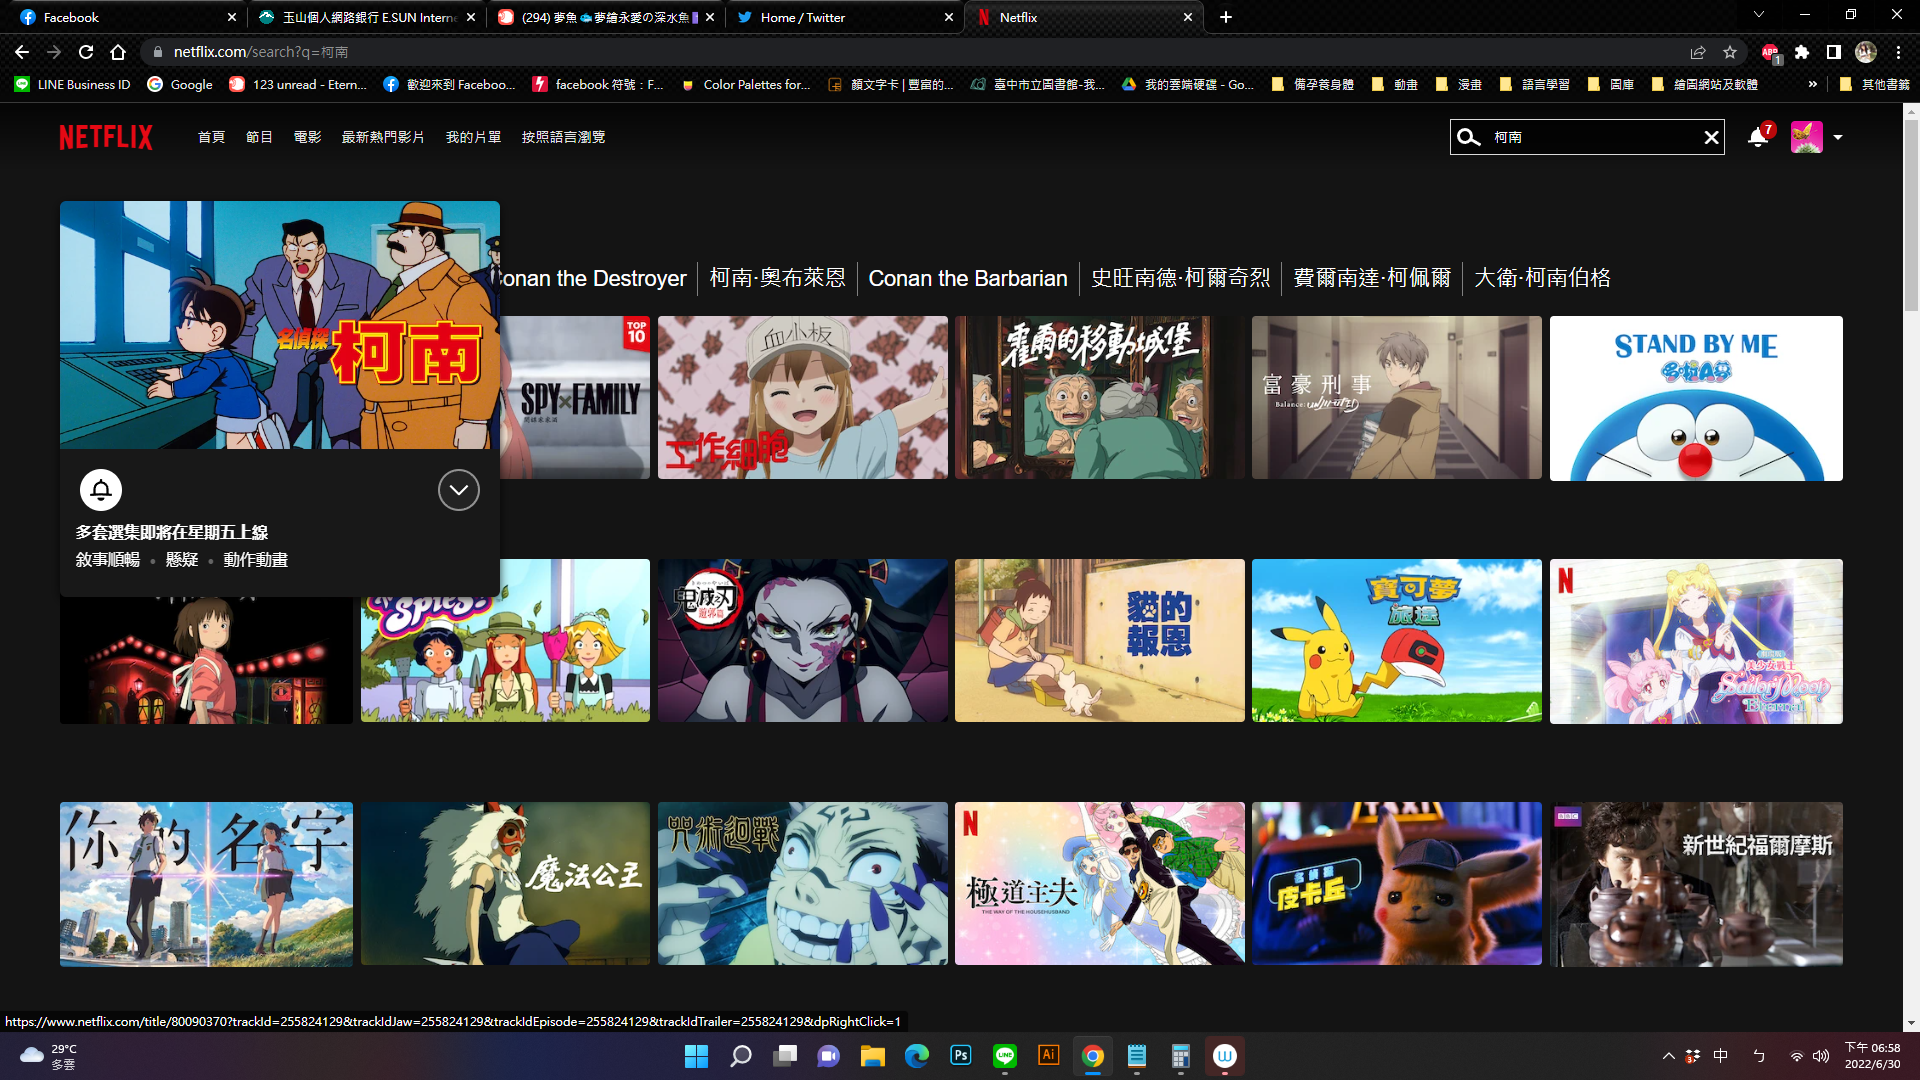Open the 極道主夫 thumbnail
1920x1080 pixels.
[1099, 884]
